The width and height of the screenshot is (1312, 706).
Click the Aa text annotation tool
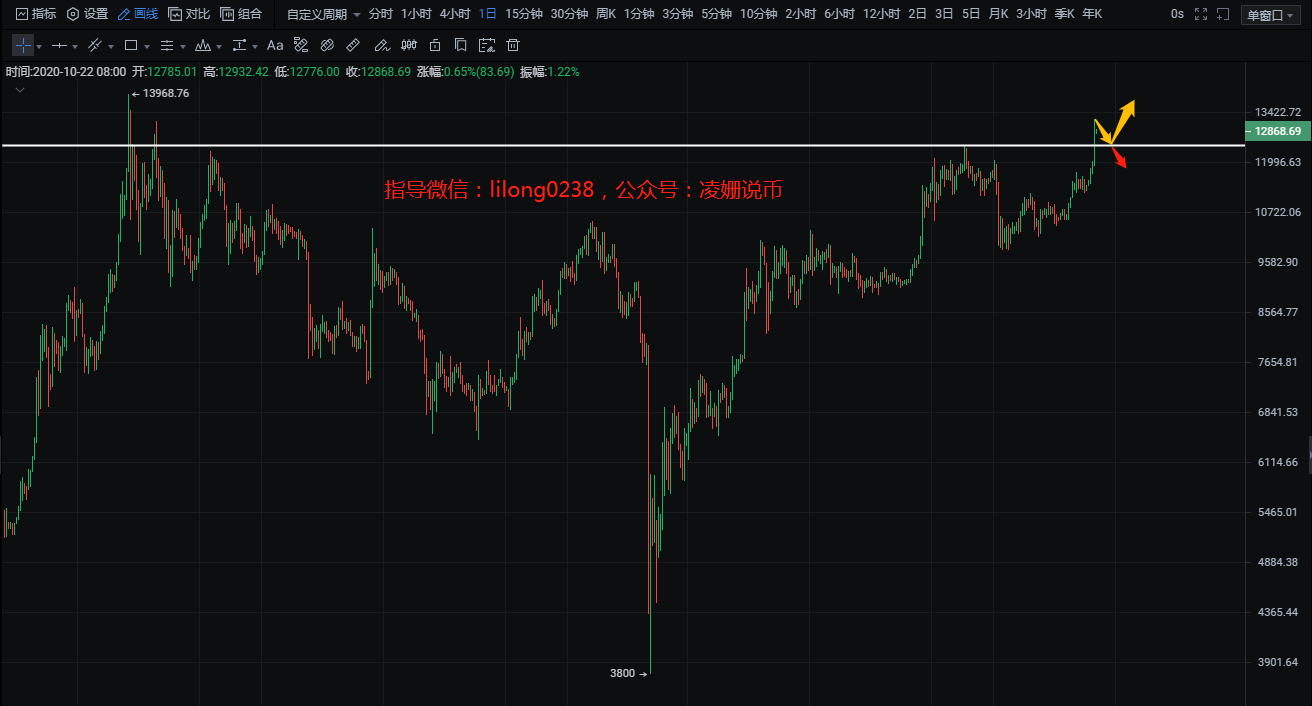(275, 46)
